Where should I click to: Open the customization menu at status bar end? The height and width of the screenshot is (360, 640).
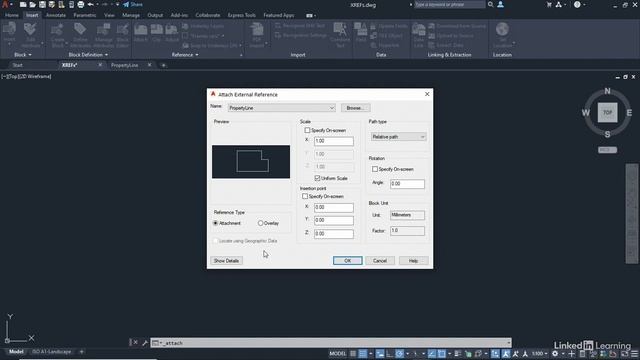coord(635,354)
